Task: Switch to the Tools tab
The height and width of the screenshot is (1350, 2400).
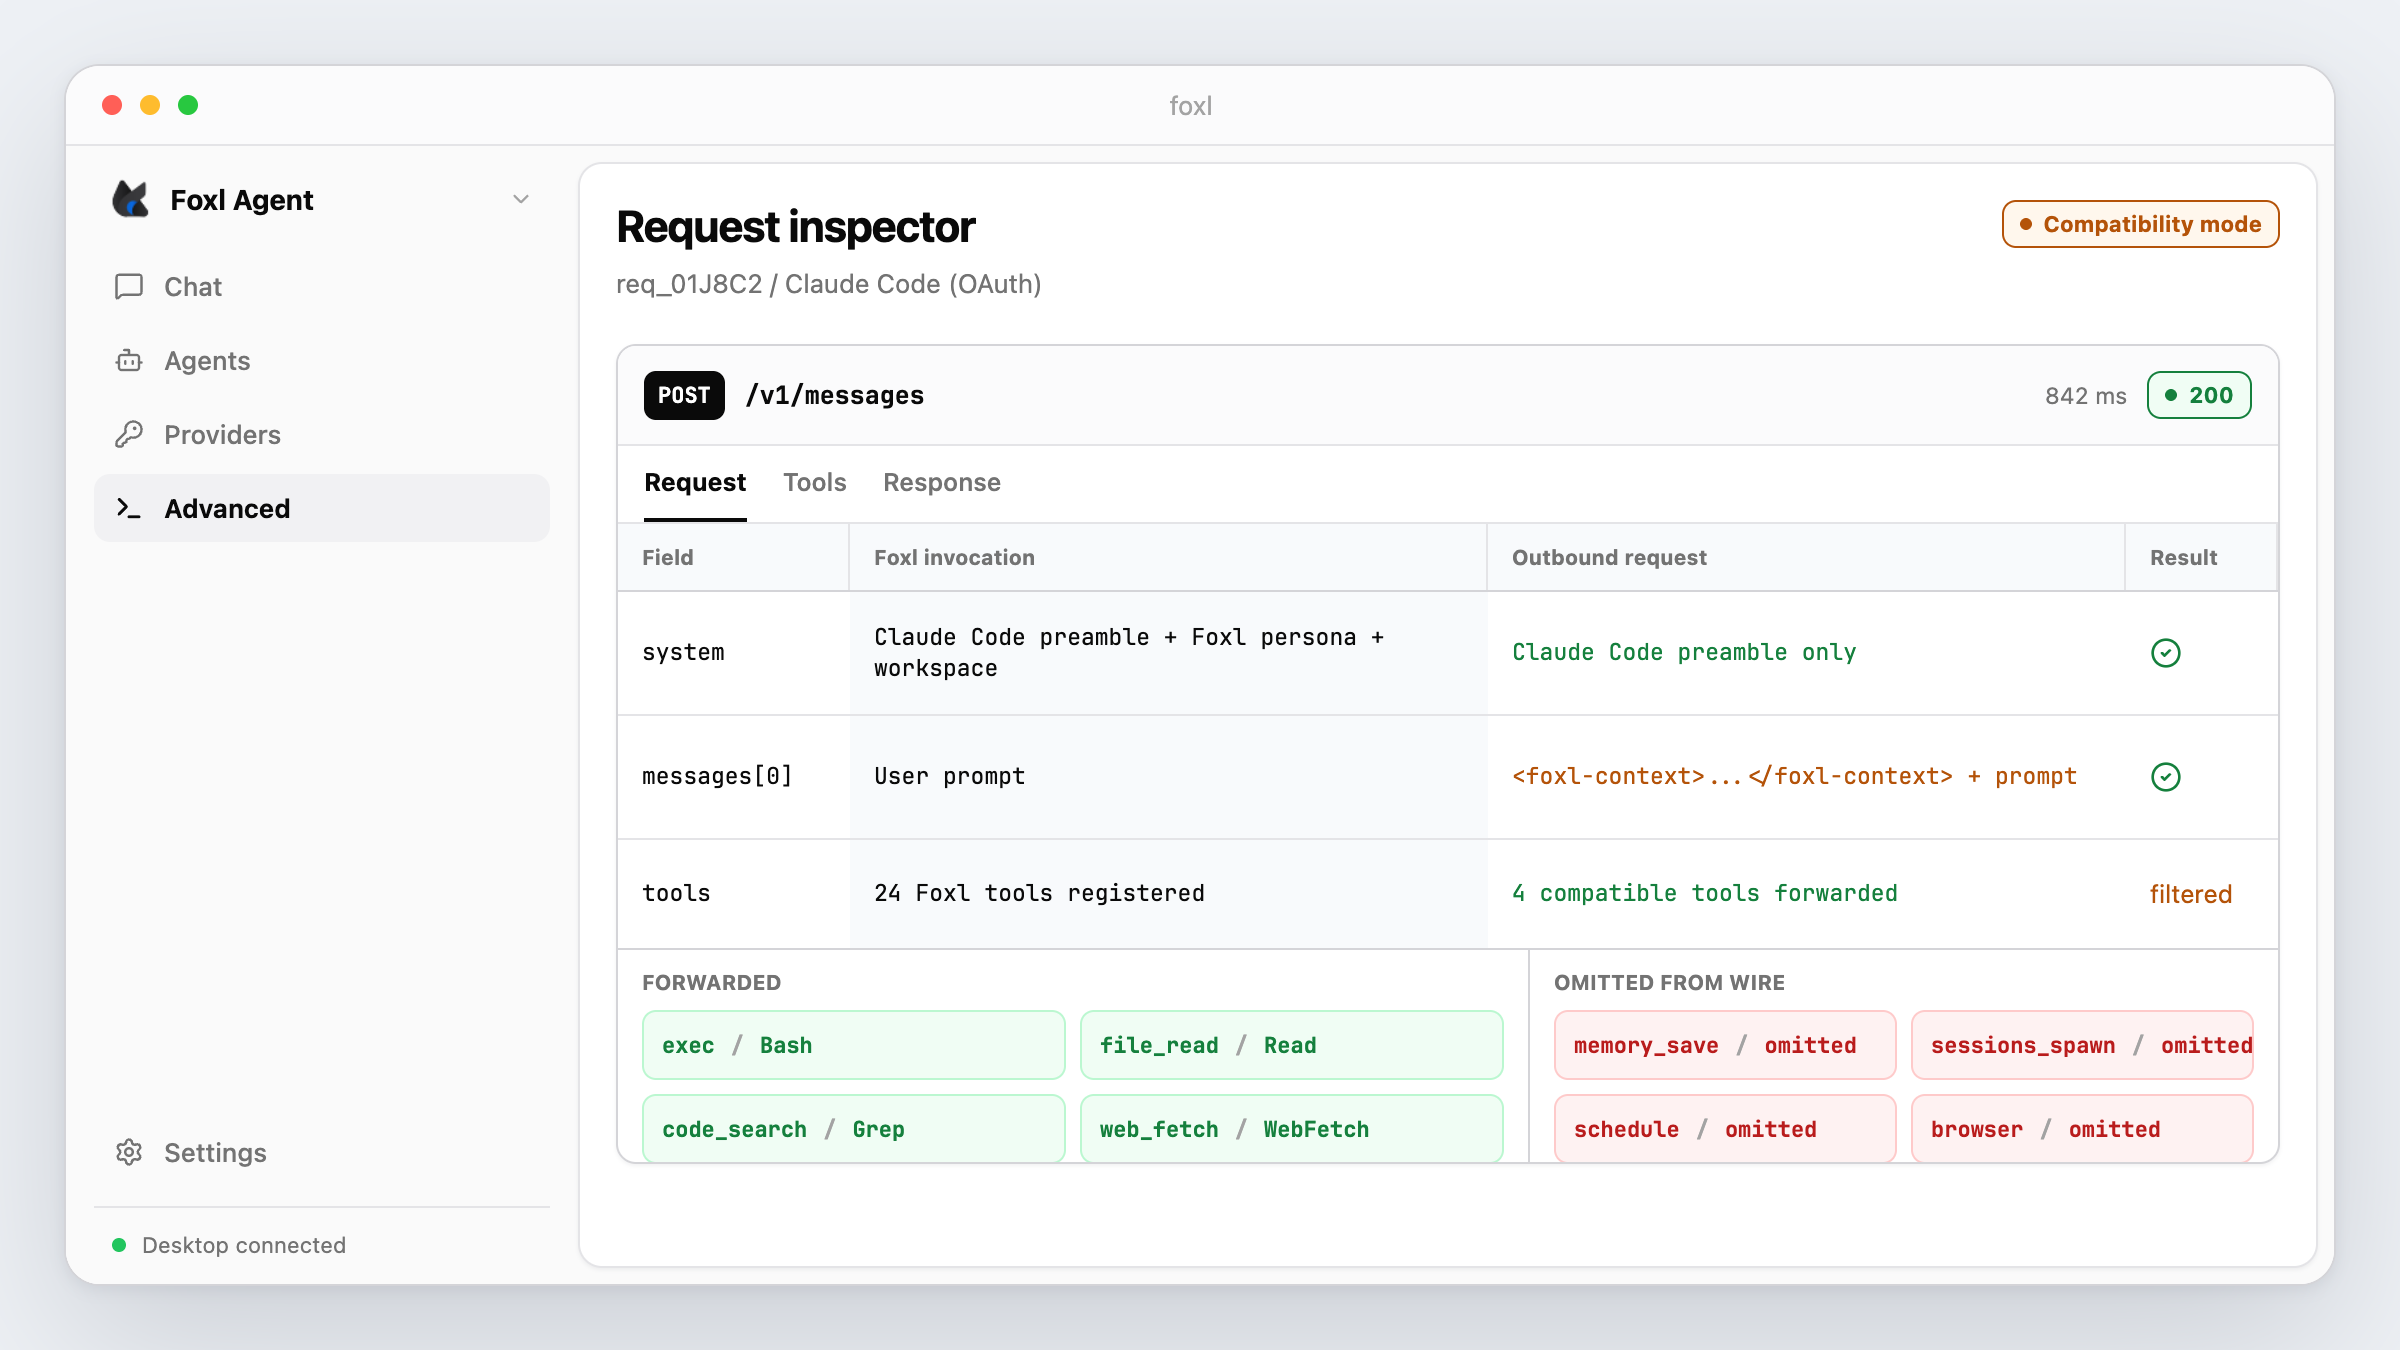Action: tap(815, 483)
